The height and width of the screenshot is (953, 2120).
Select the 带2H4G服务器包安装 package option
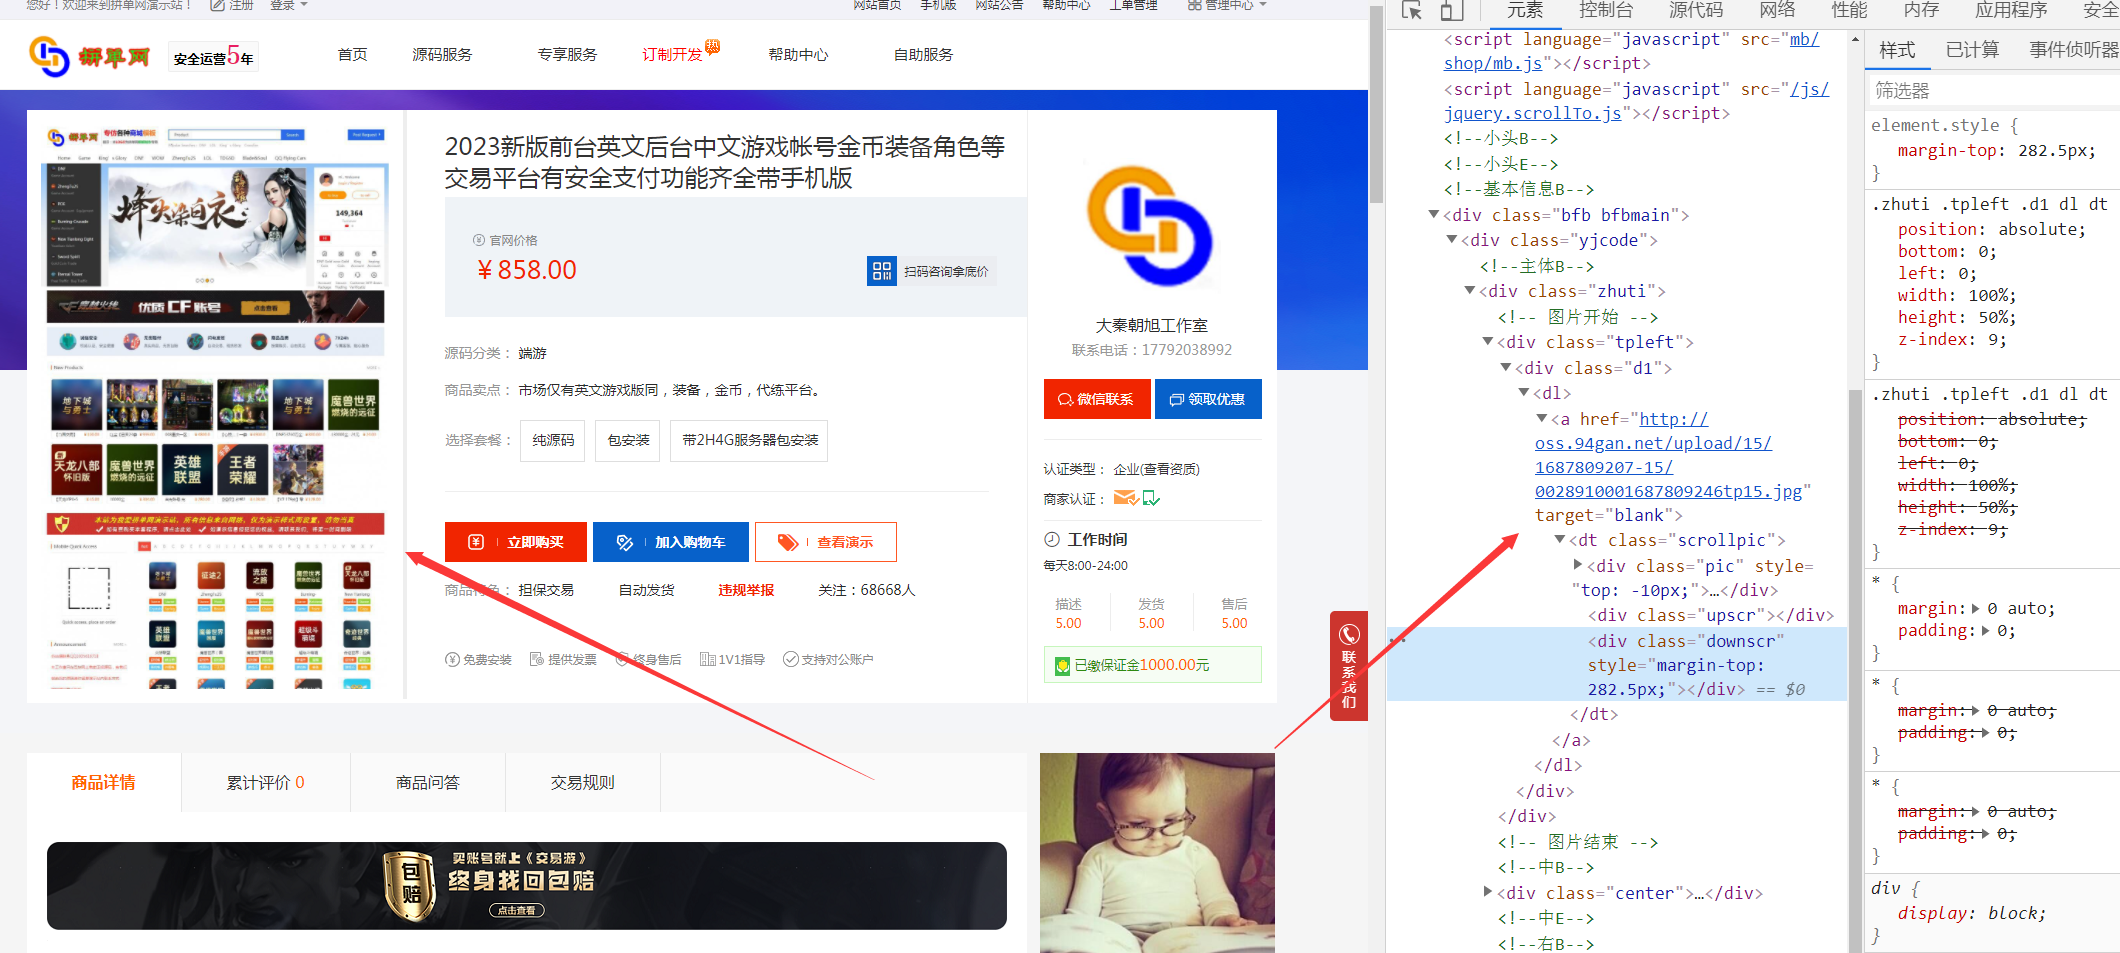point(750,441)
